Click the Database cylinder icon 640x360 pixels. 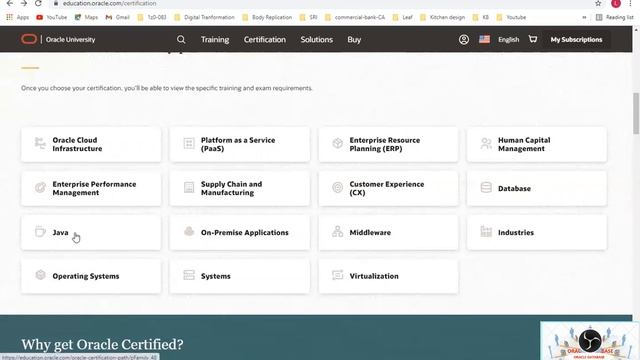tap(486, 187)
